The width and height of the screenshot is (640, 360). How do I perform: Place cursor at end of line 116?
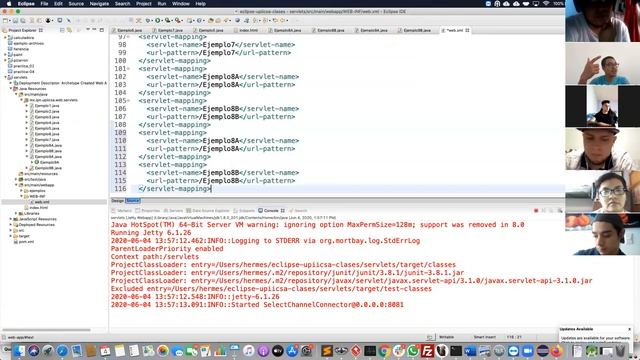pyautogui.click(x=211, y=189)
